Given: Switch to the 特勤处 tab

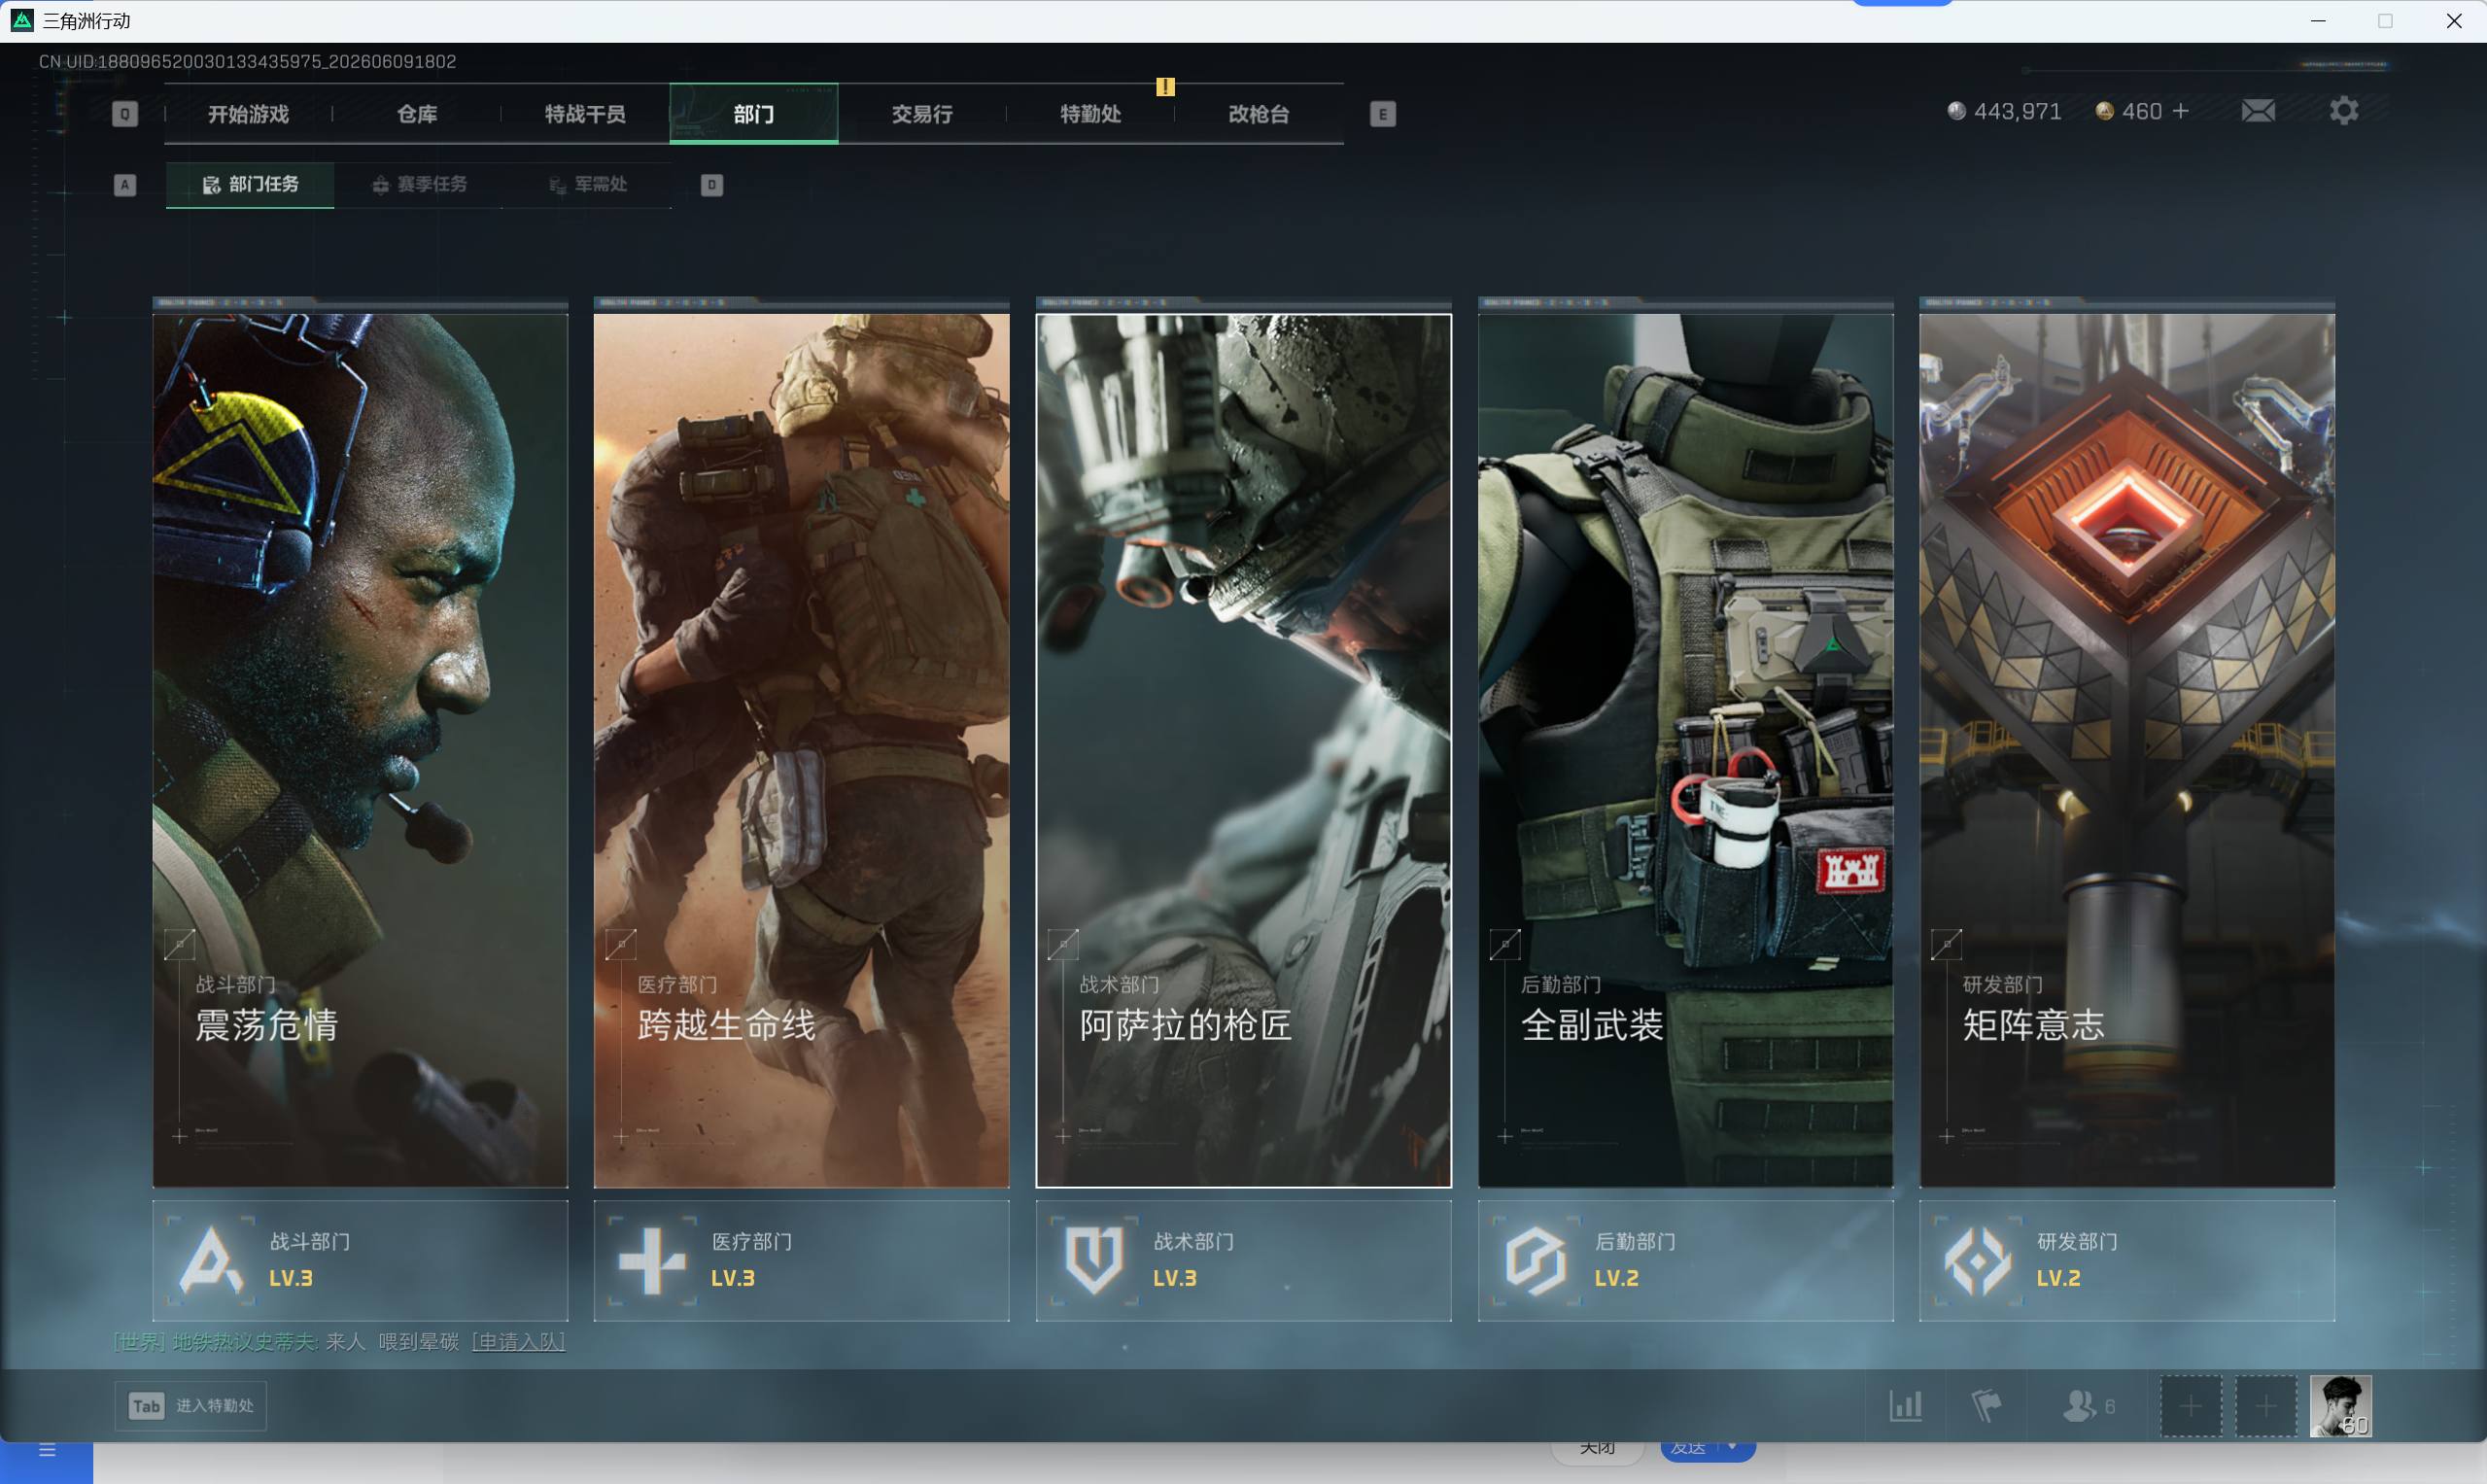Looking at the screenshot, I should tap(1090, 114).
